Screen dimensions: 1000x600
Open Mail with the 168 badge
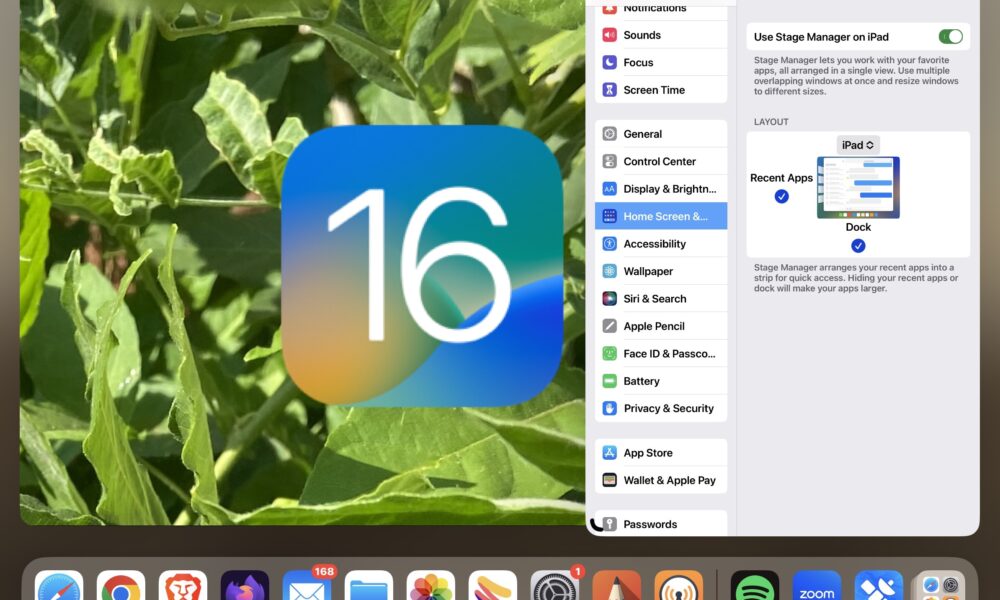[307, 587]
